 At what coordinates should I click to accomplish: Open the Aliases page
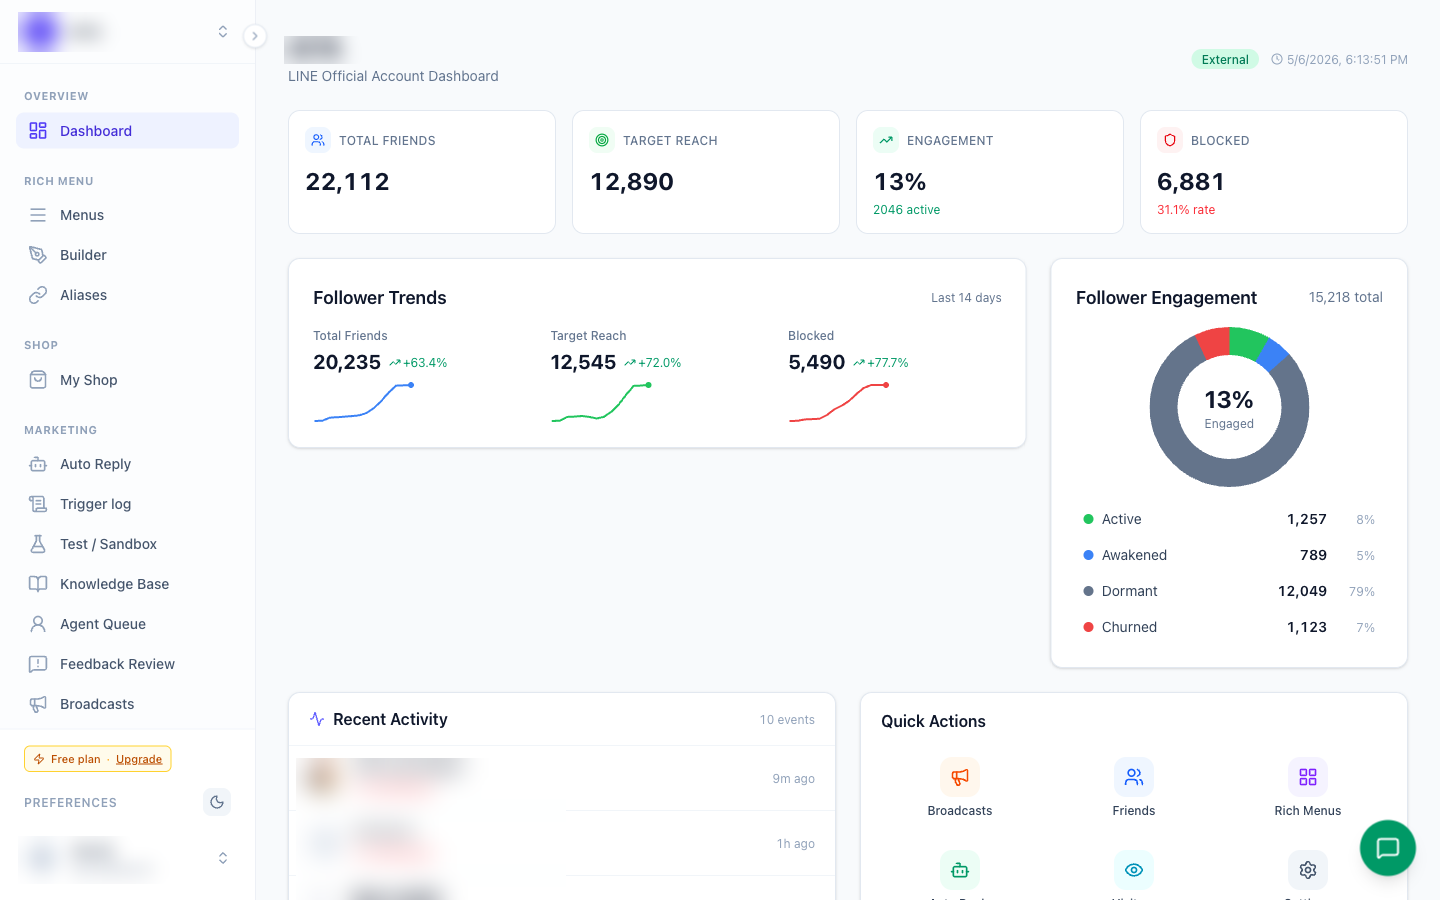pyautogui.click(x=127, y=295)
